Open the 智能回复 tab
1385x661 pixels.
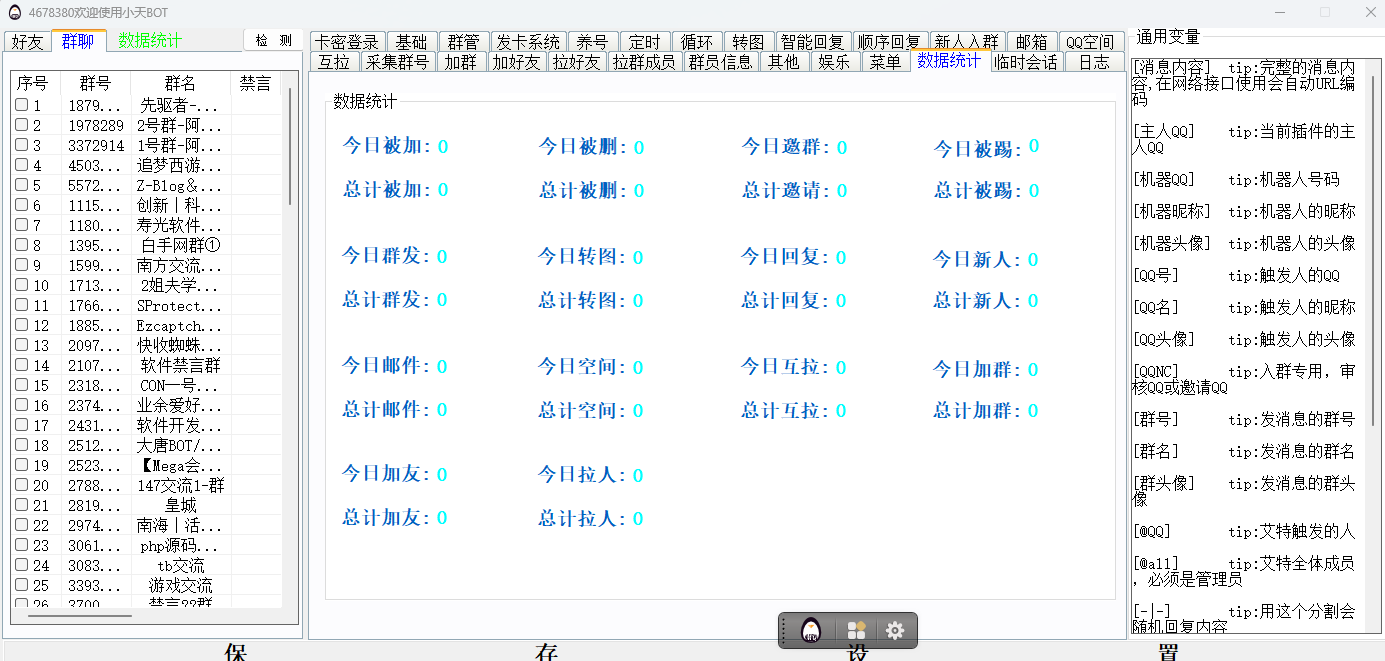click(813, 42)
